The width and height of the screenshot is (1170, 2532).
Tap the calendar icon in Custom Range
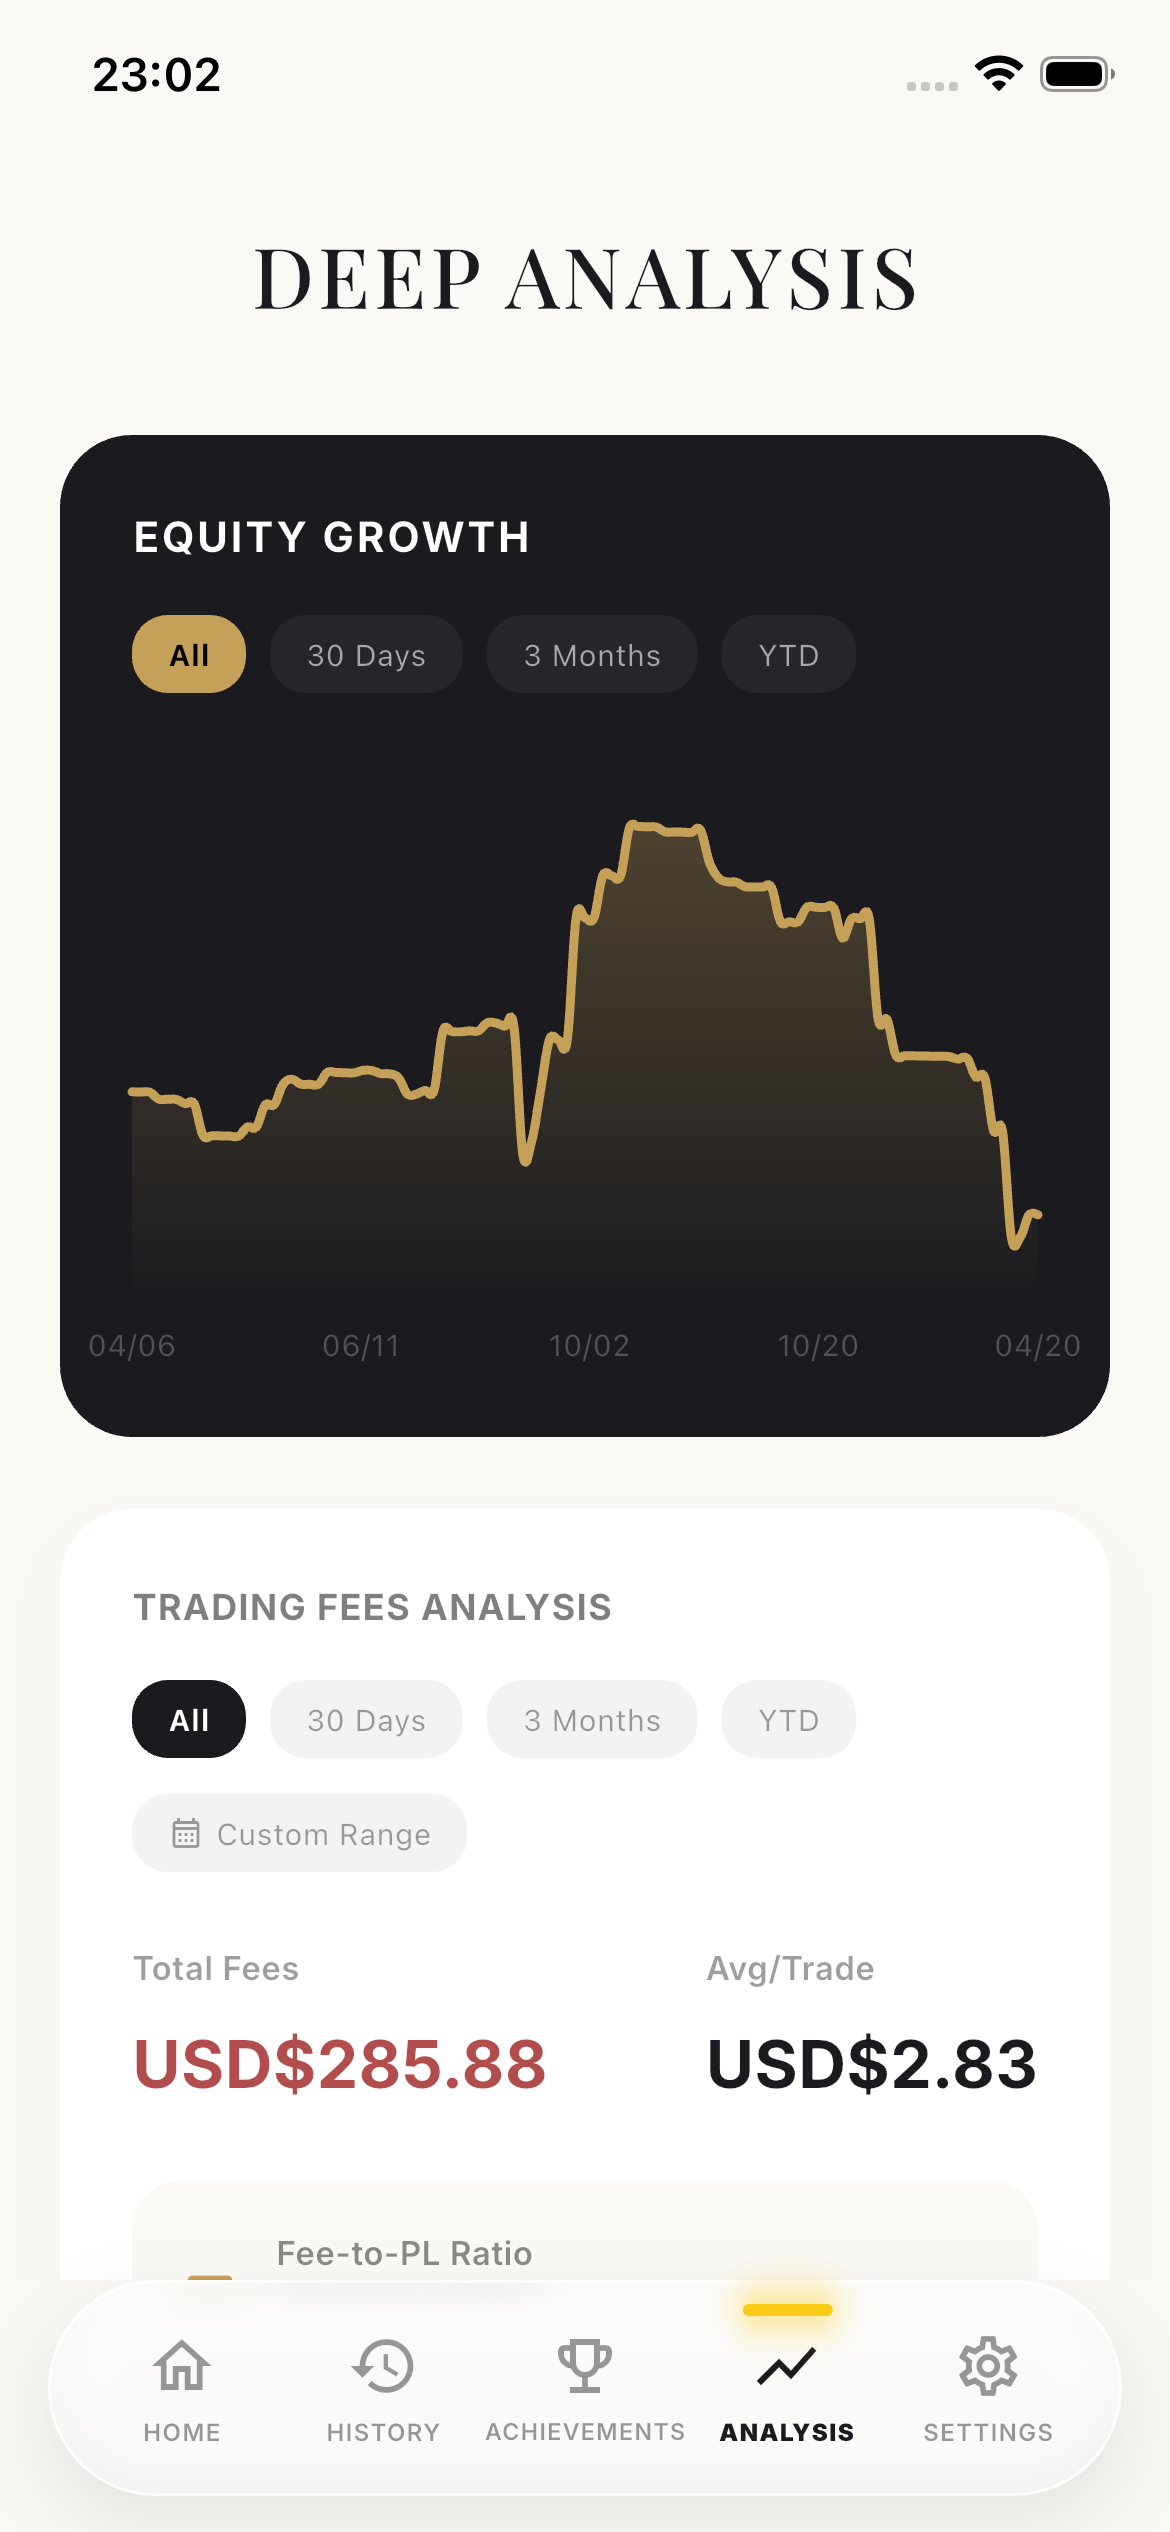pos(186,1833)
